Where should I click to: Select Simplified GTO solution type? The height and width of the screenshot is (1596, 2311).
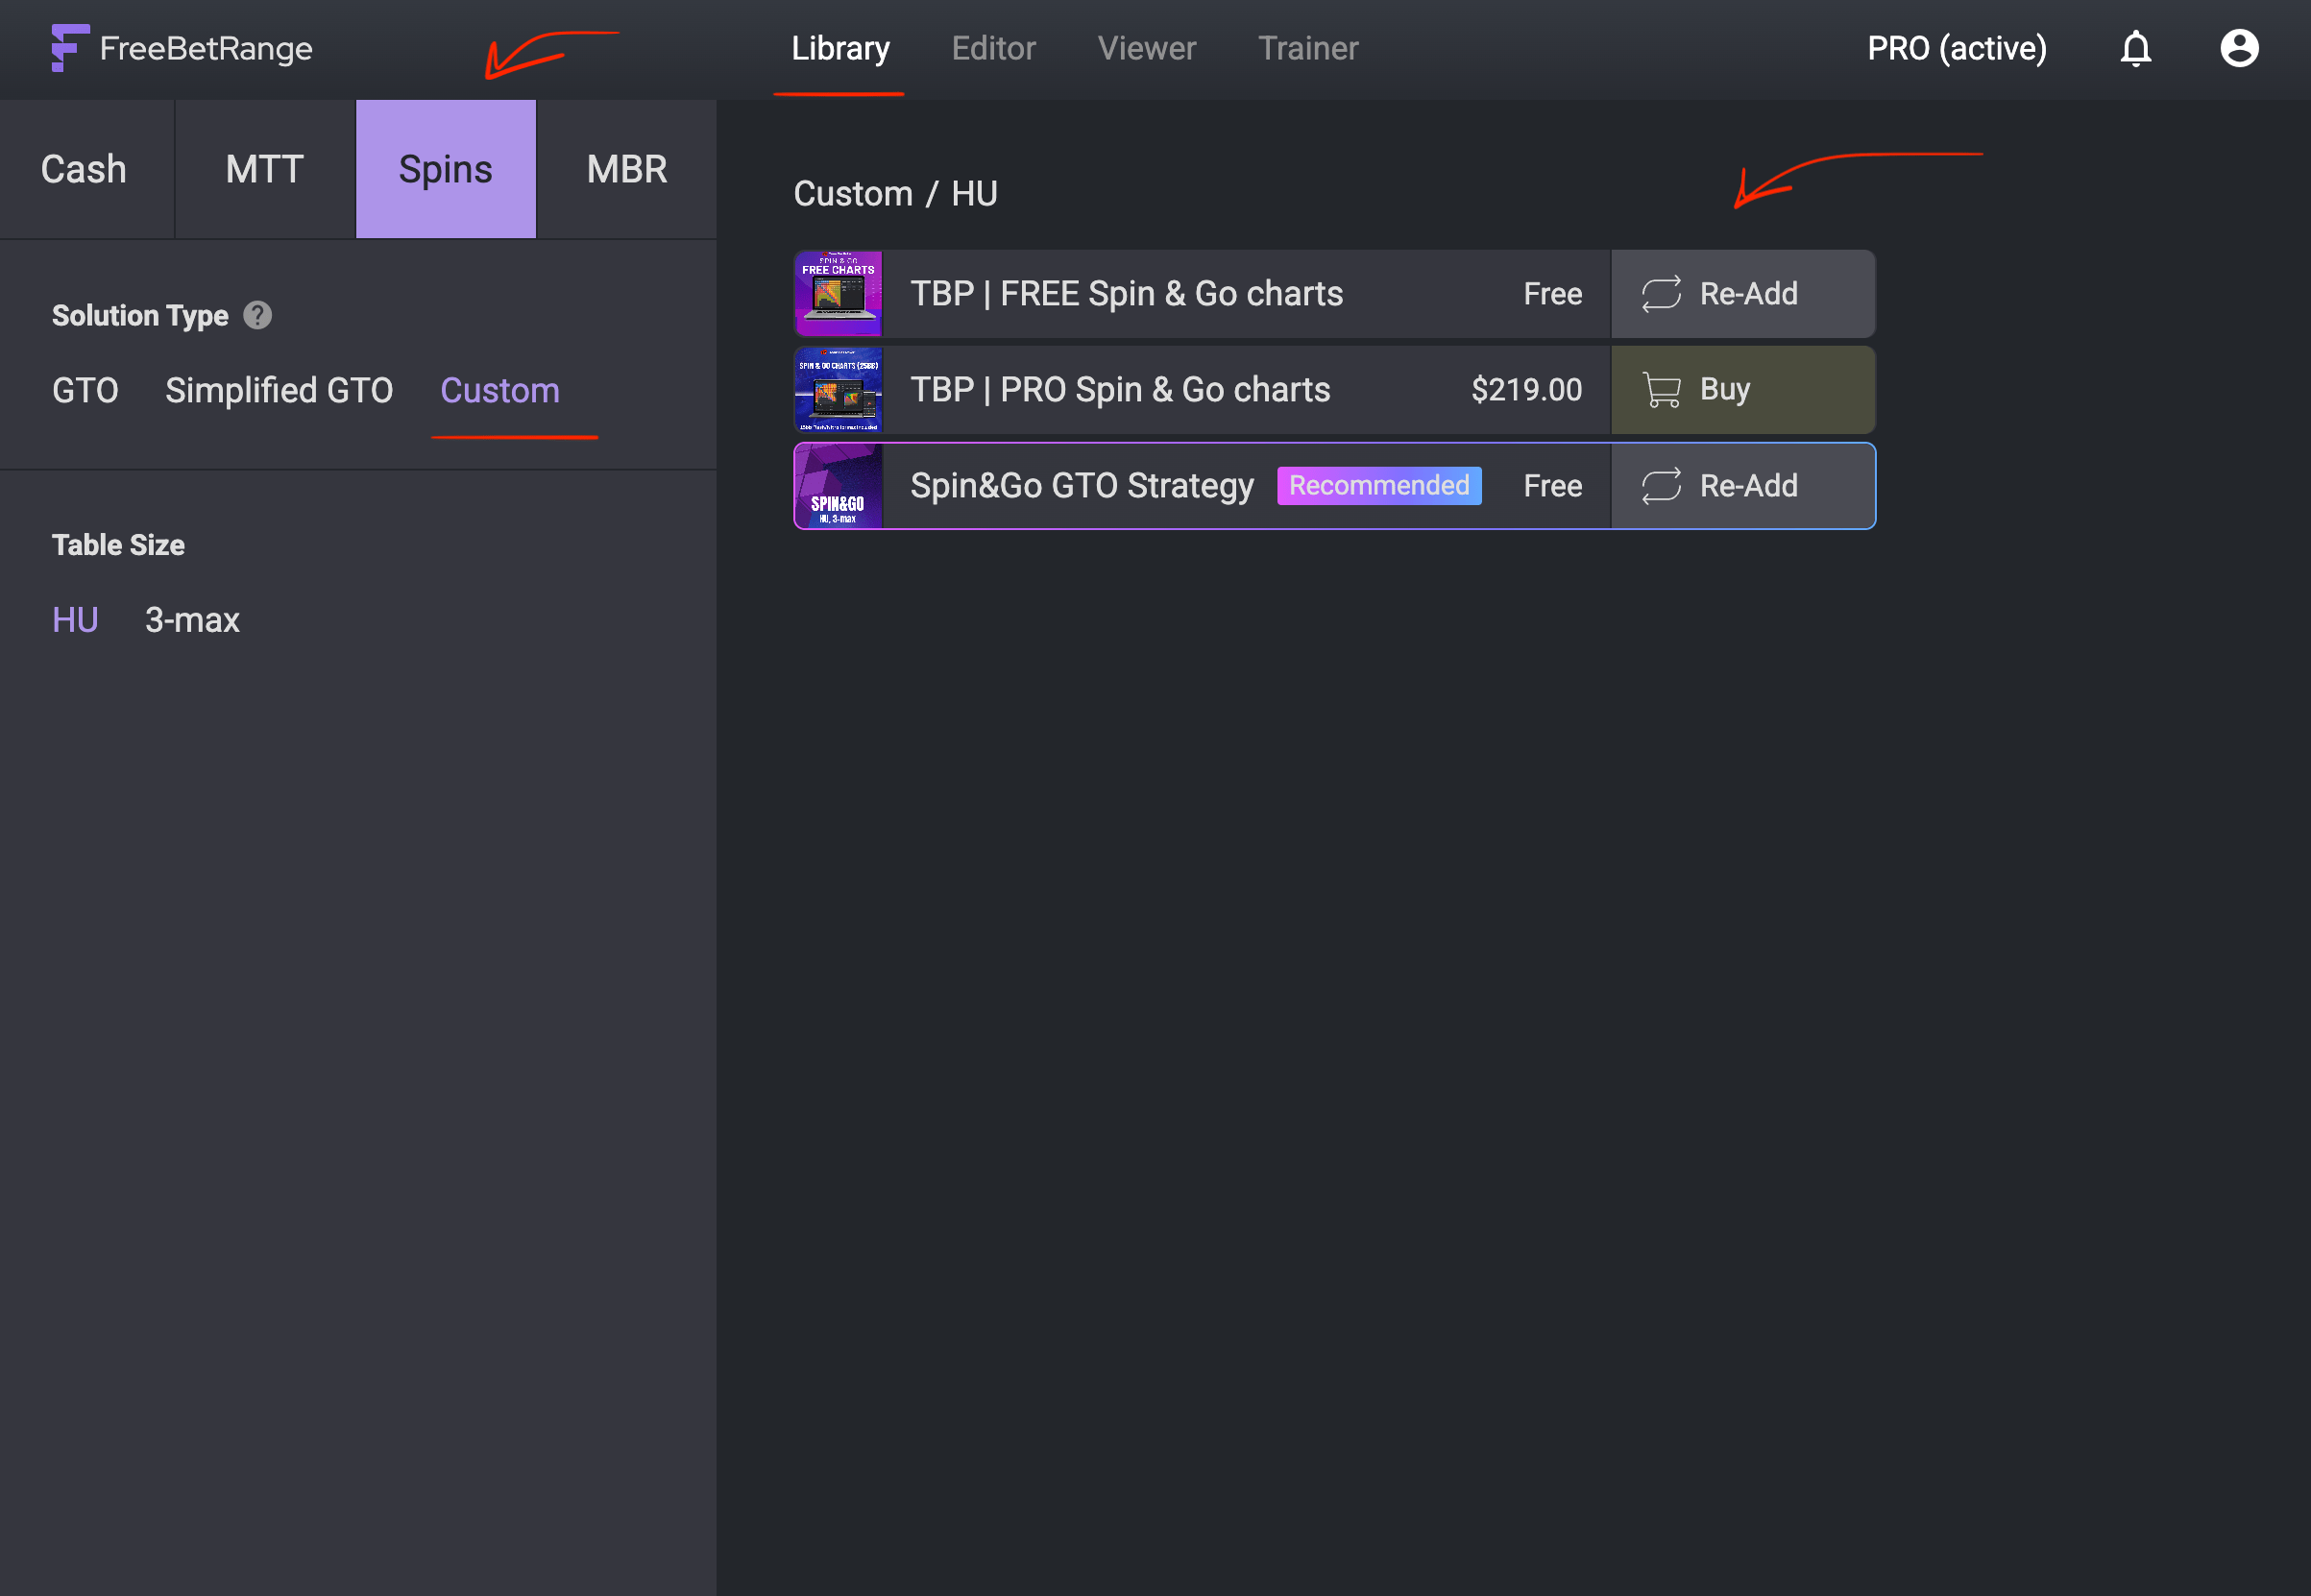[280, 390]
